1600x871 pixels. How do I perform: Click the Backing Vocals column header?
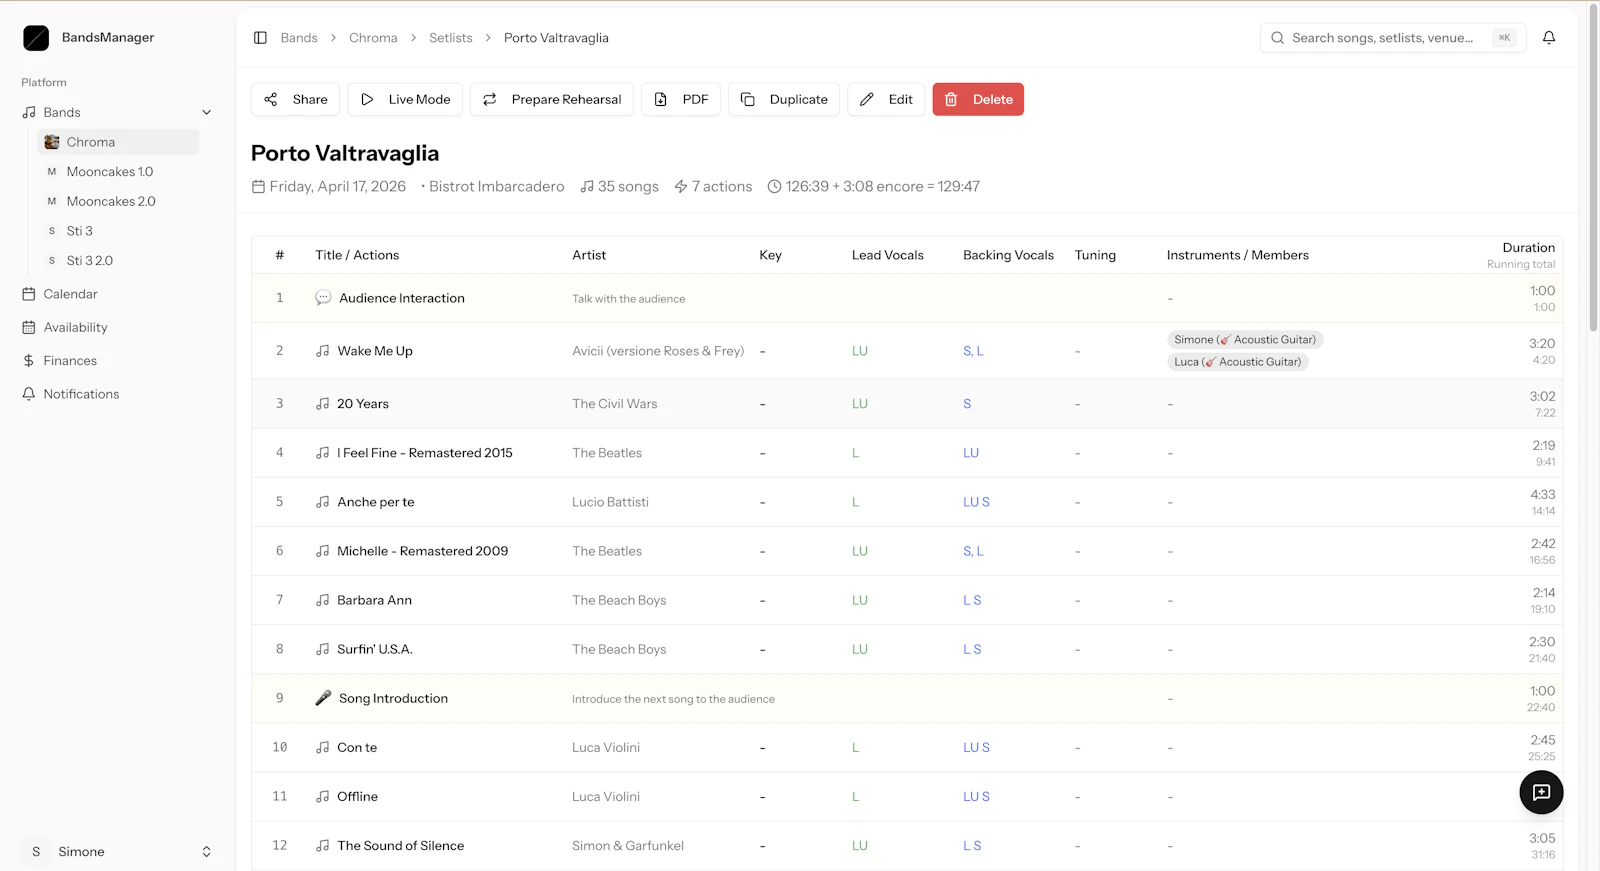(x=1008, y=255)
